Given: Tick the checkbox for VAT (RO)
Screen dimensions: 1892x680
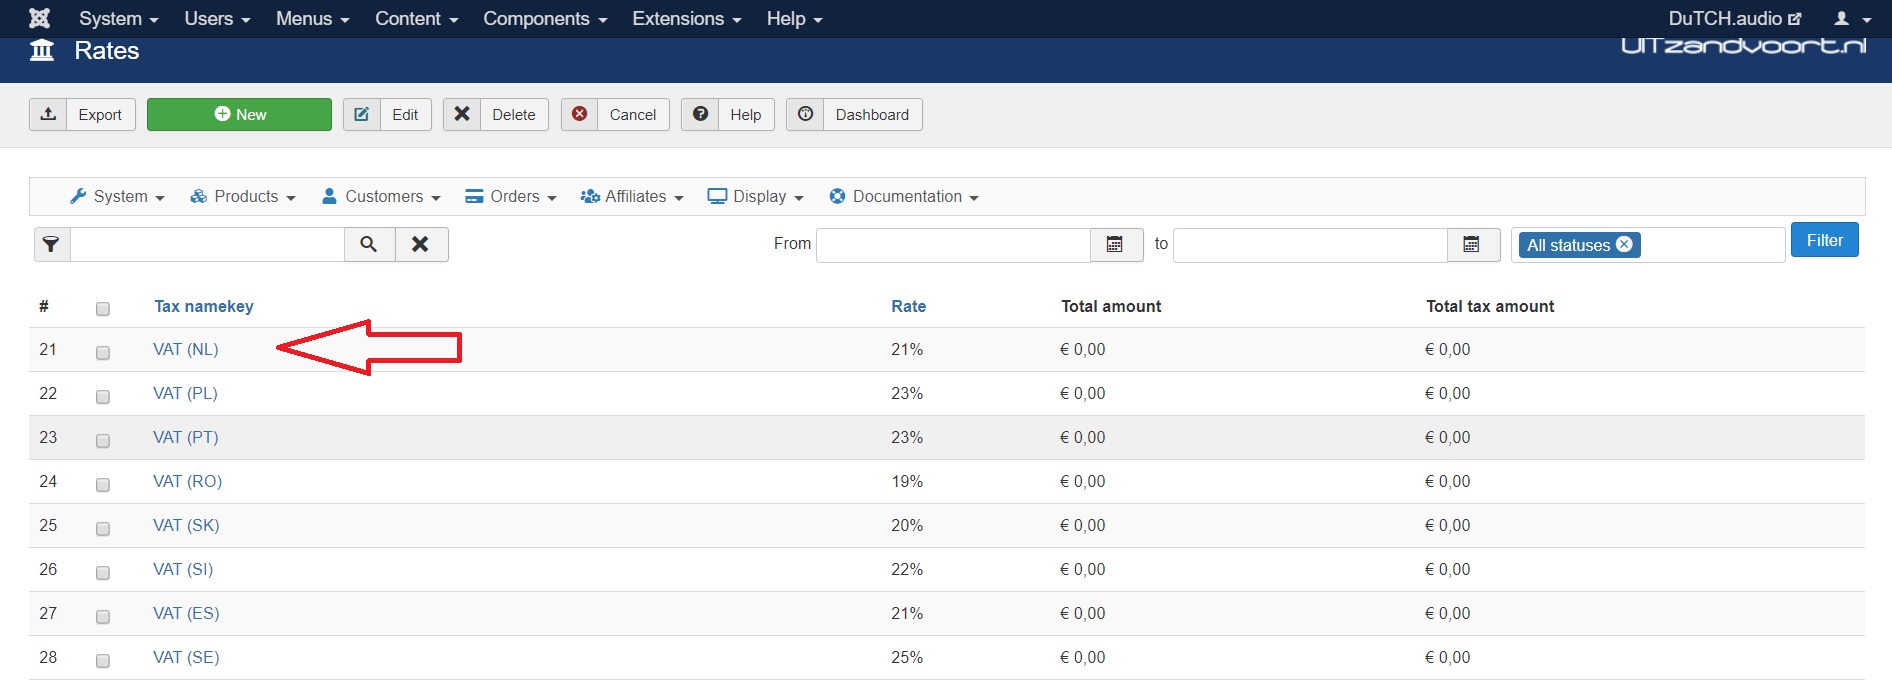Looking at the screenshot, I should 103,485.
